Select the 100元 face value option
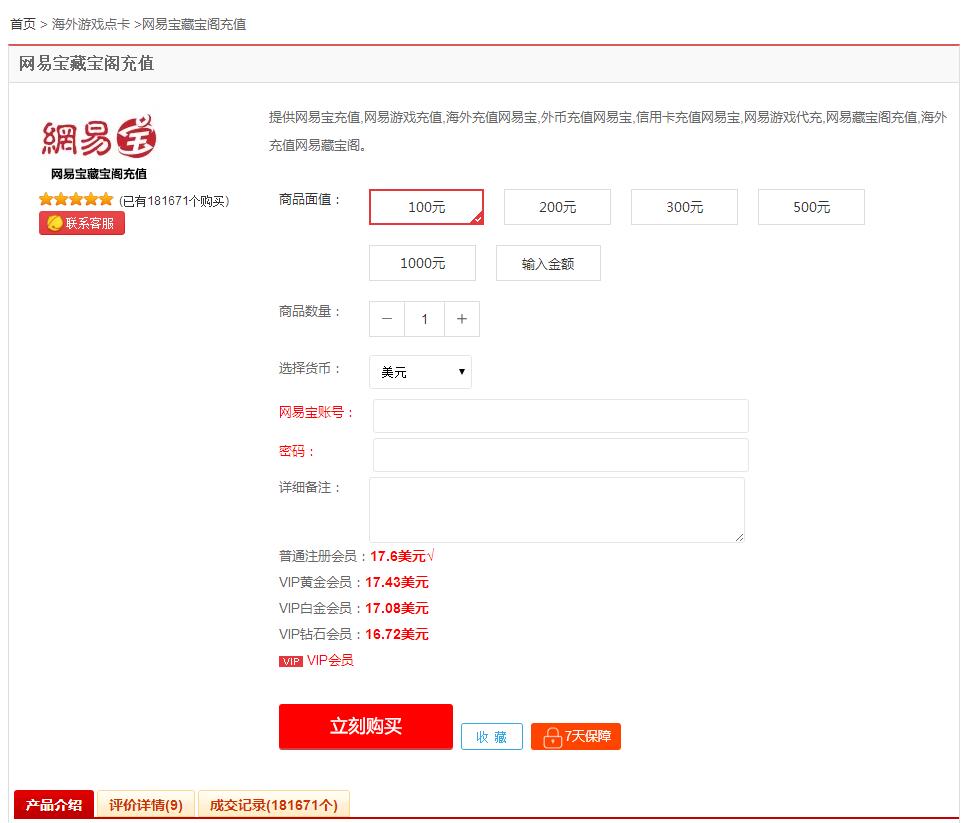This screenshot has height=823, width=964. click(x=426, y=207)
